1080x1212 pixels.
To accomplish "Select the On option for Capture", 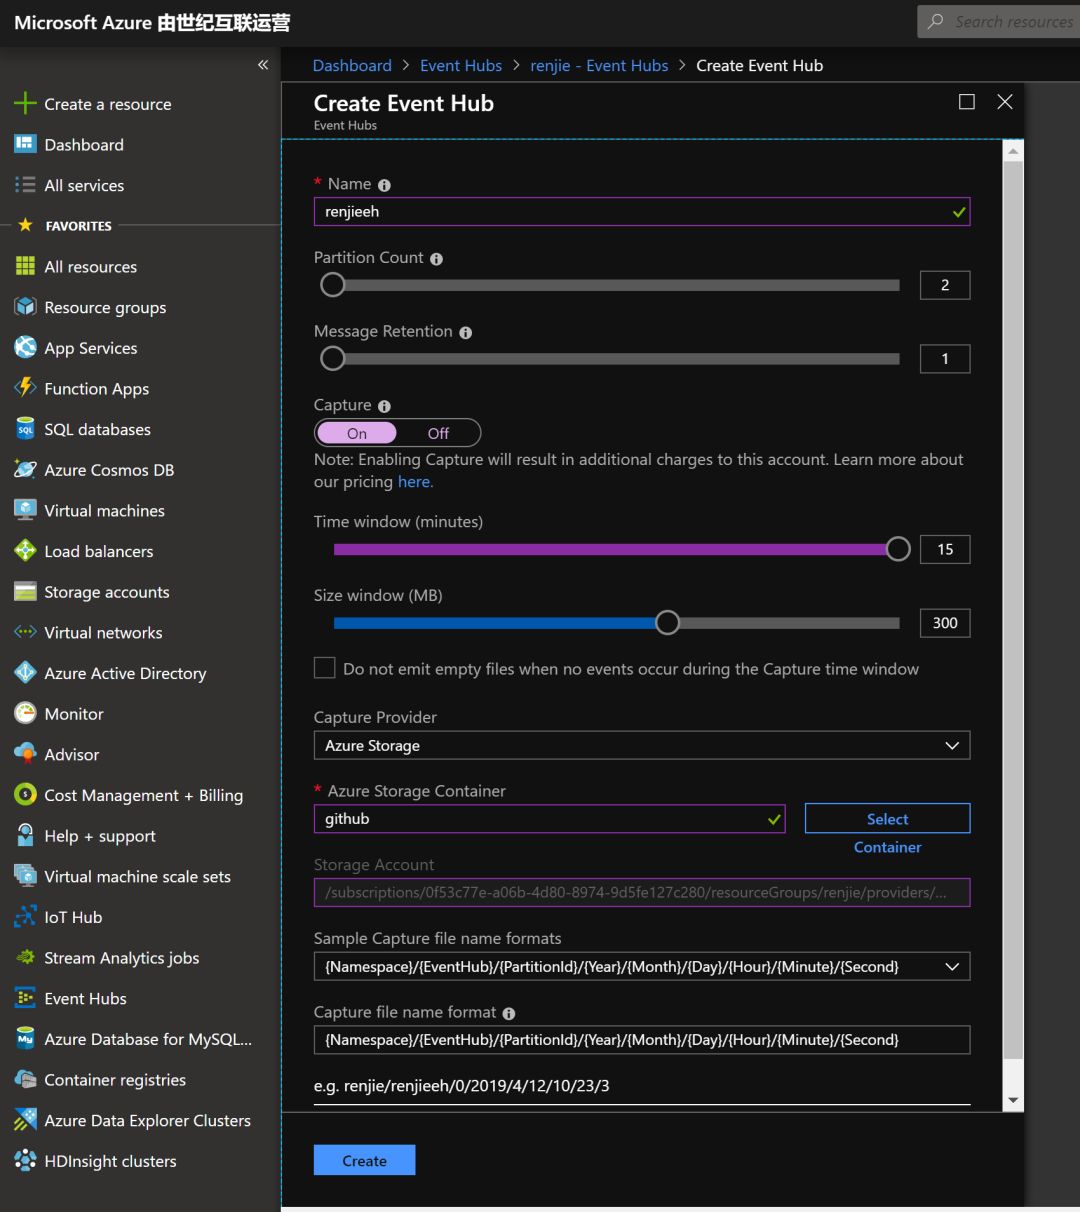I will (x=357, y=433).
